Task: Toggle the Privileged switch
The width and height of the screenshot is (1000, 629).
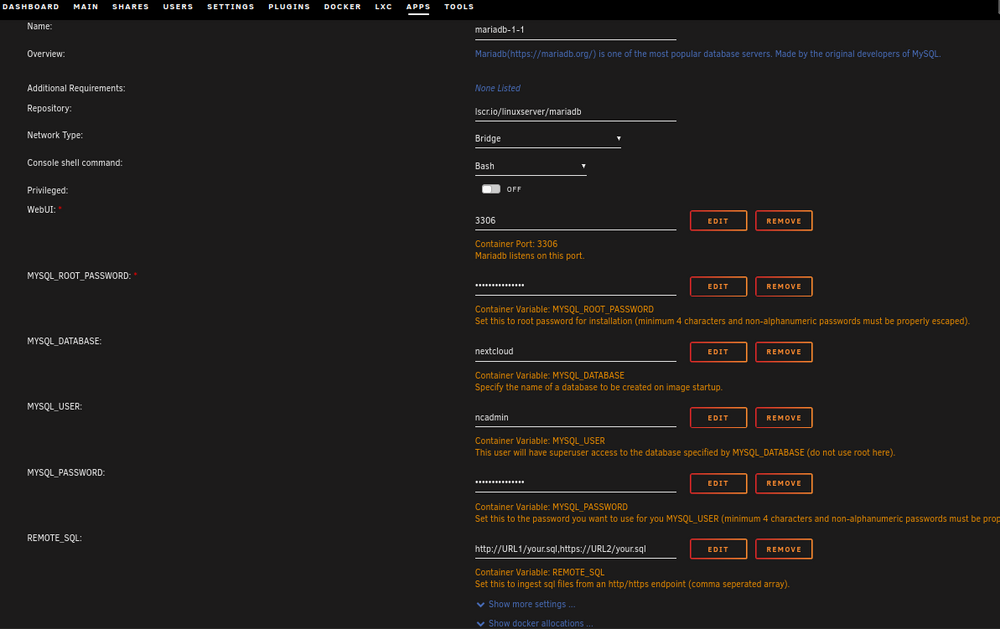Action: [x=490, y=189]
